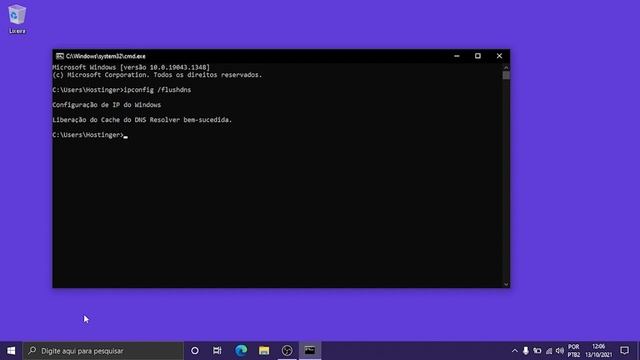640x360 pixels.
Task: Open the notification action center
Action: pos(624,351)
